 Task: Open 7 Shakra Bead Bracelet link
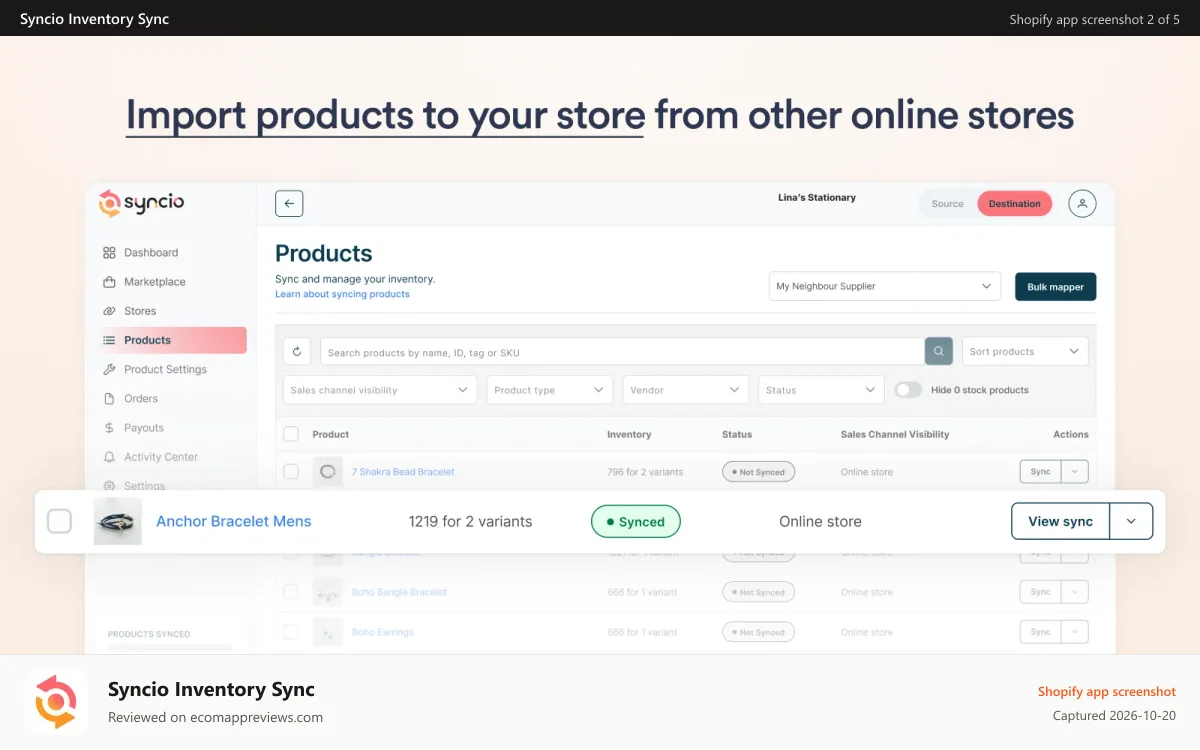[x=403, y=472]
